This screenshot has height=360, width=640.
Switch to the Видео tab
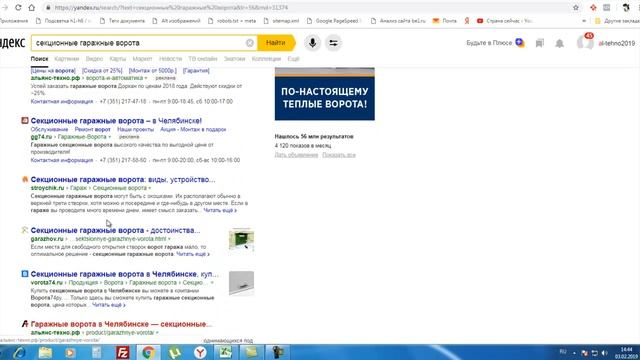coord(94,59)
